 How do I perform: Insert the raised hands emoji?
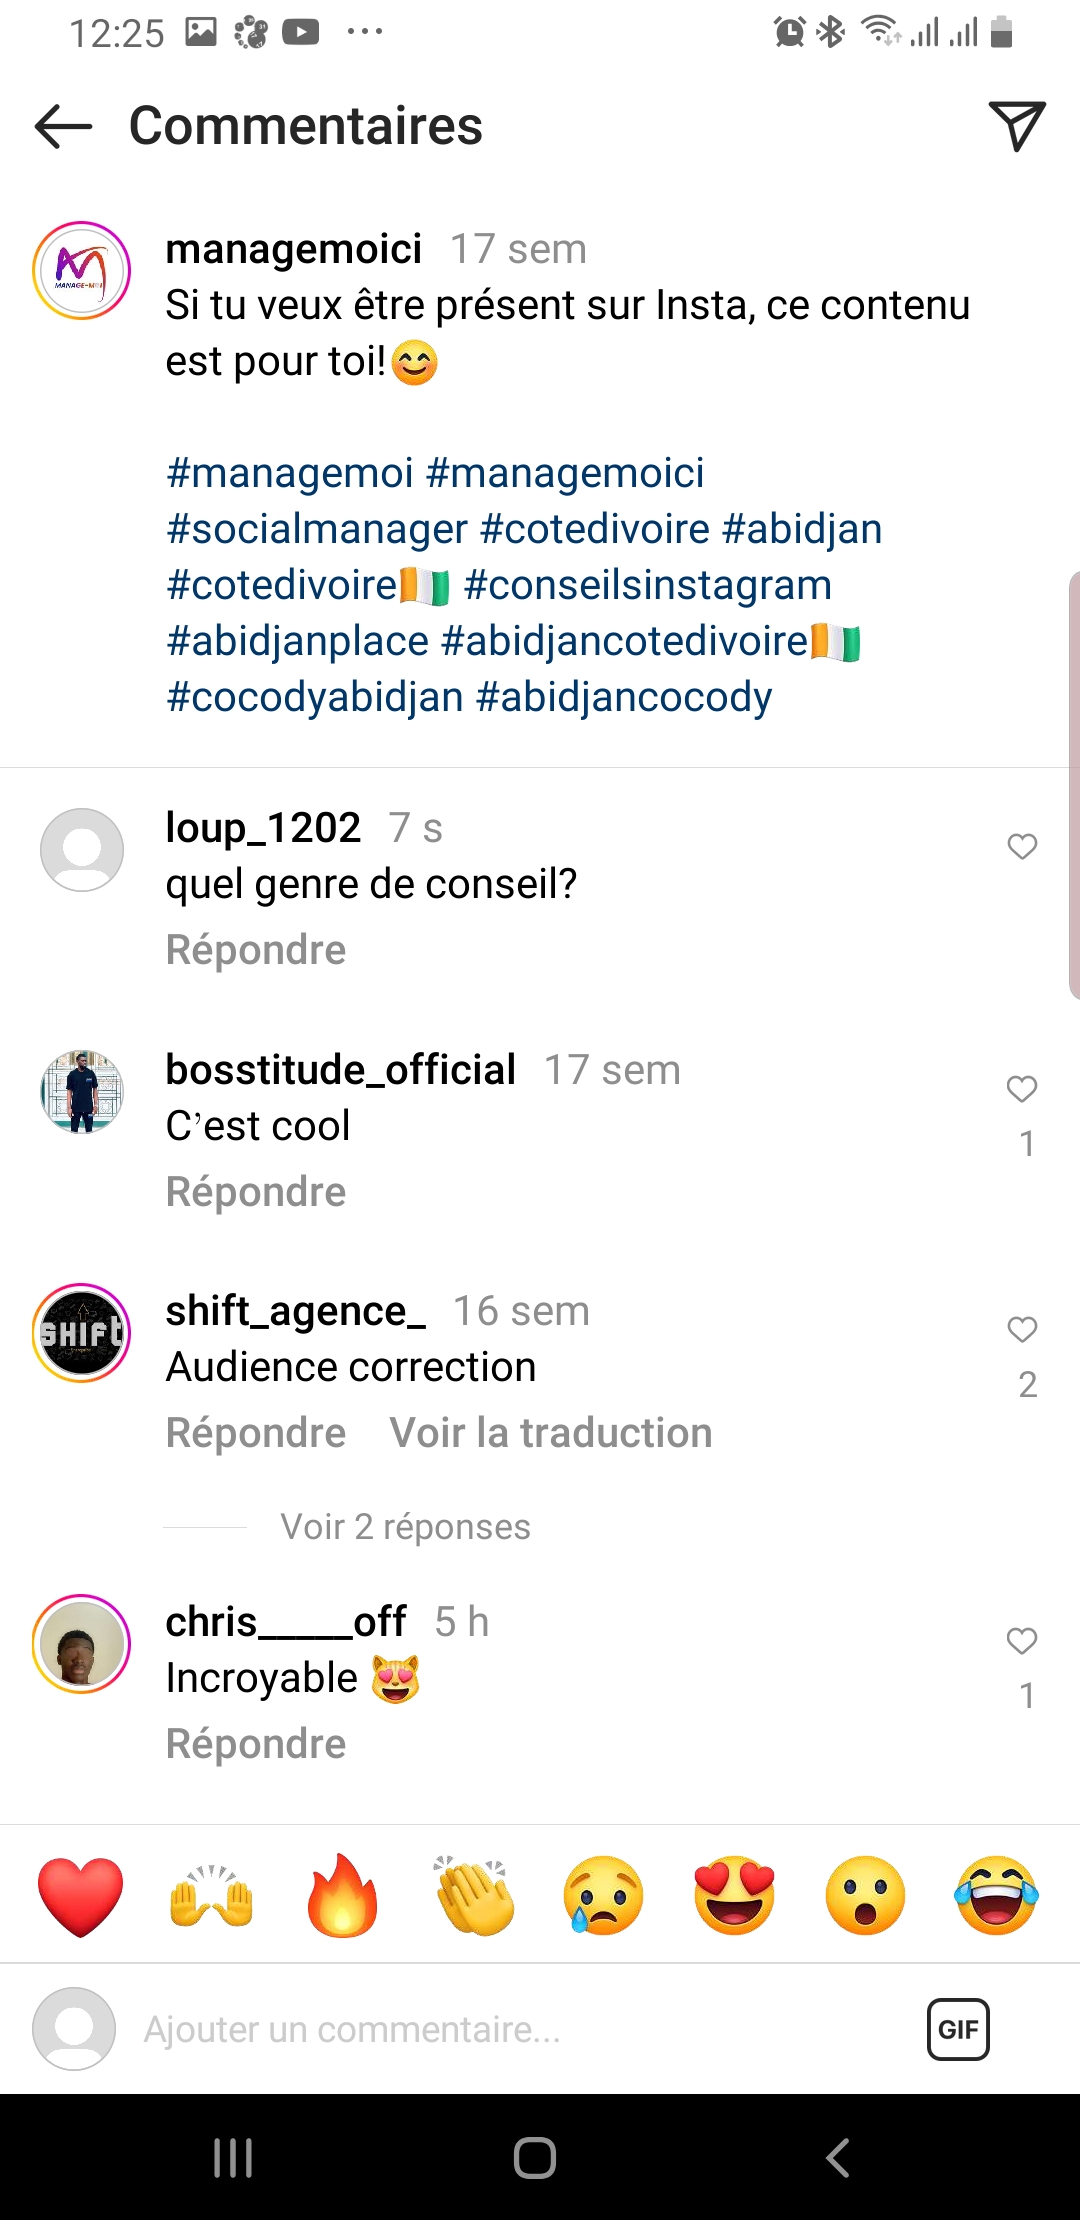211,1896
